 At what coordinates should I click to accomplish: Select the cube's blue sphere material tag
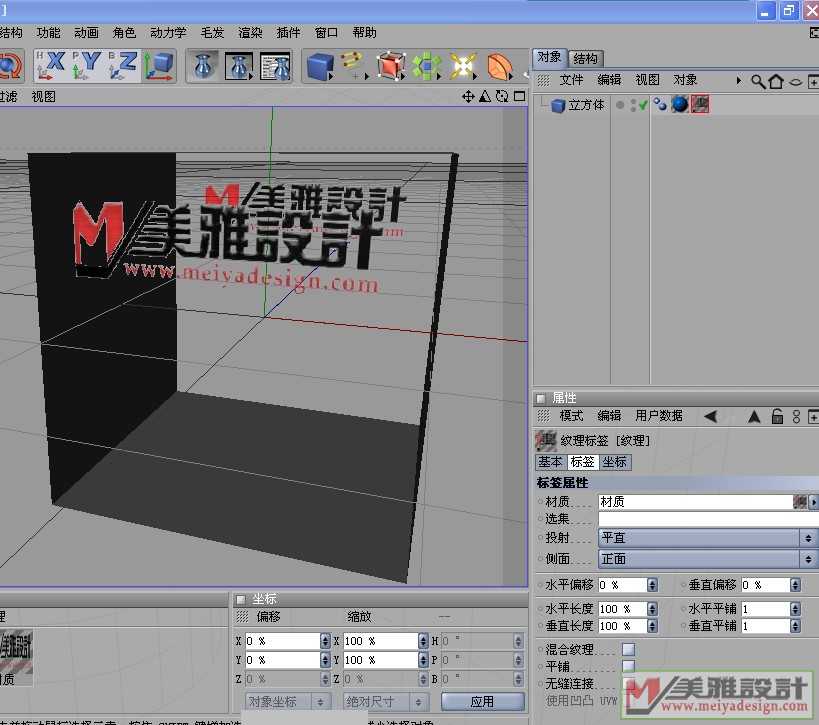(x=680, y=104)
